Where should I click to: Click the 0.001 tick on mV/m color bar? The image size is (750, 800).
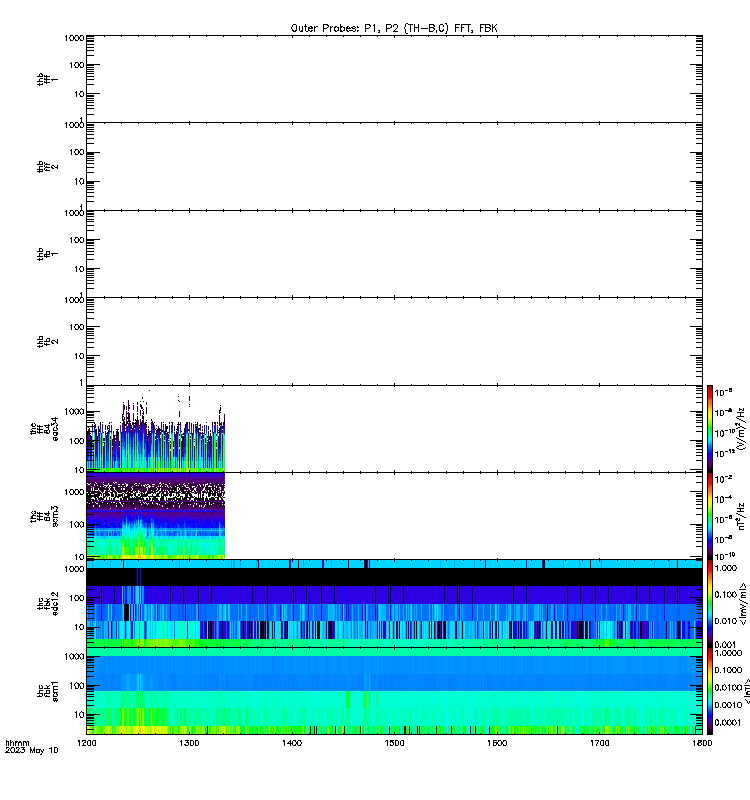tap(725, 644)
